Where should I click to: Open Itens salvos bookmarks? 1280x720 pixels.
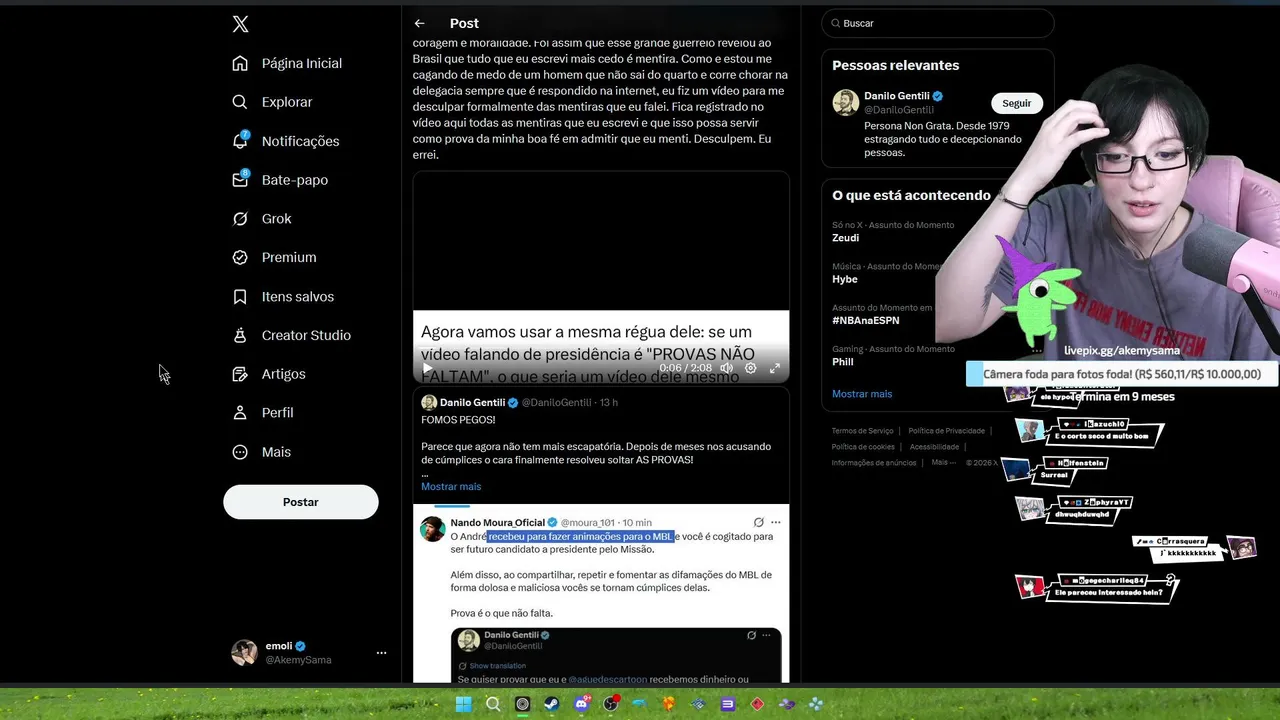pyautogui.click(x=283, y=297)
